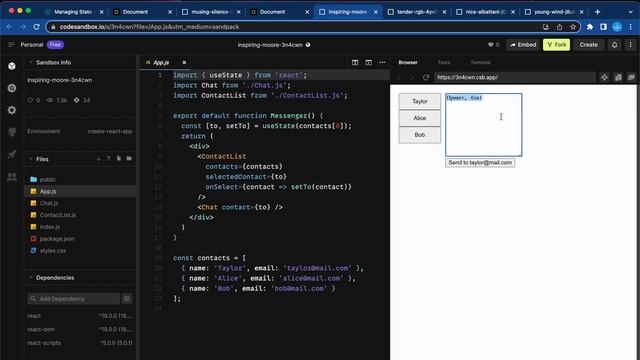
Task: Open the GitHub panel icon in sidebar
Action: coord(12,132)
